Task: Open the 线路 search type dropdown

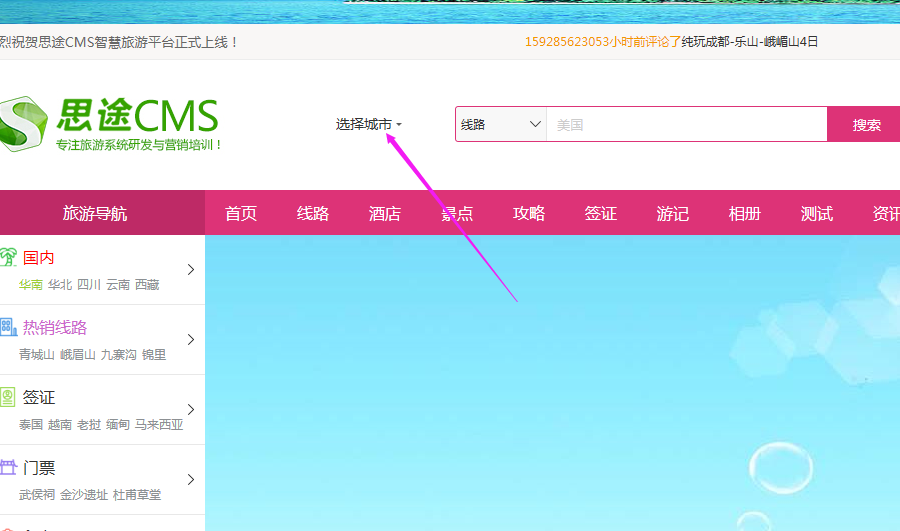Action: [x=500, y=125]
